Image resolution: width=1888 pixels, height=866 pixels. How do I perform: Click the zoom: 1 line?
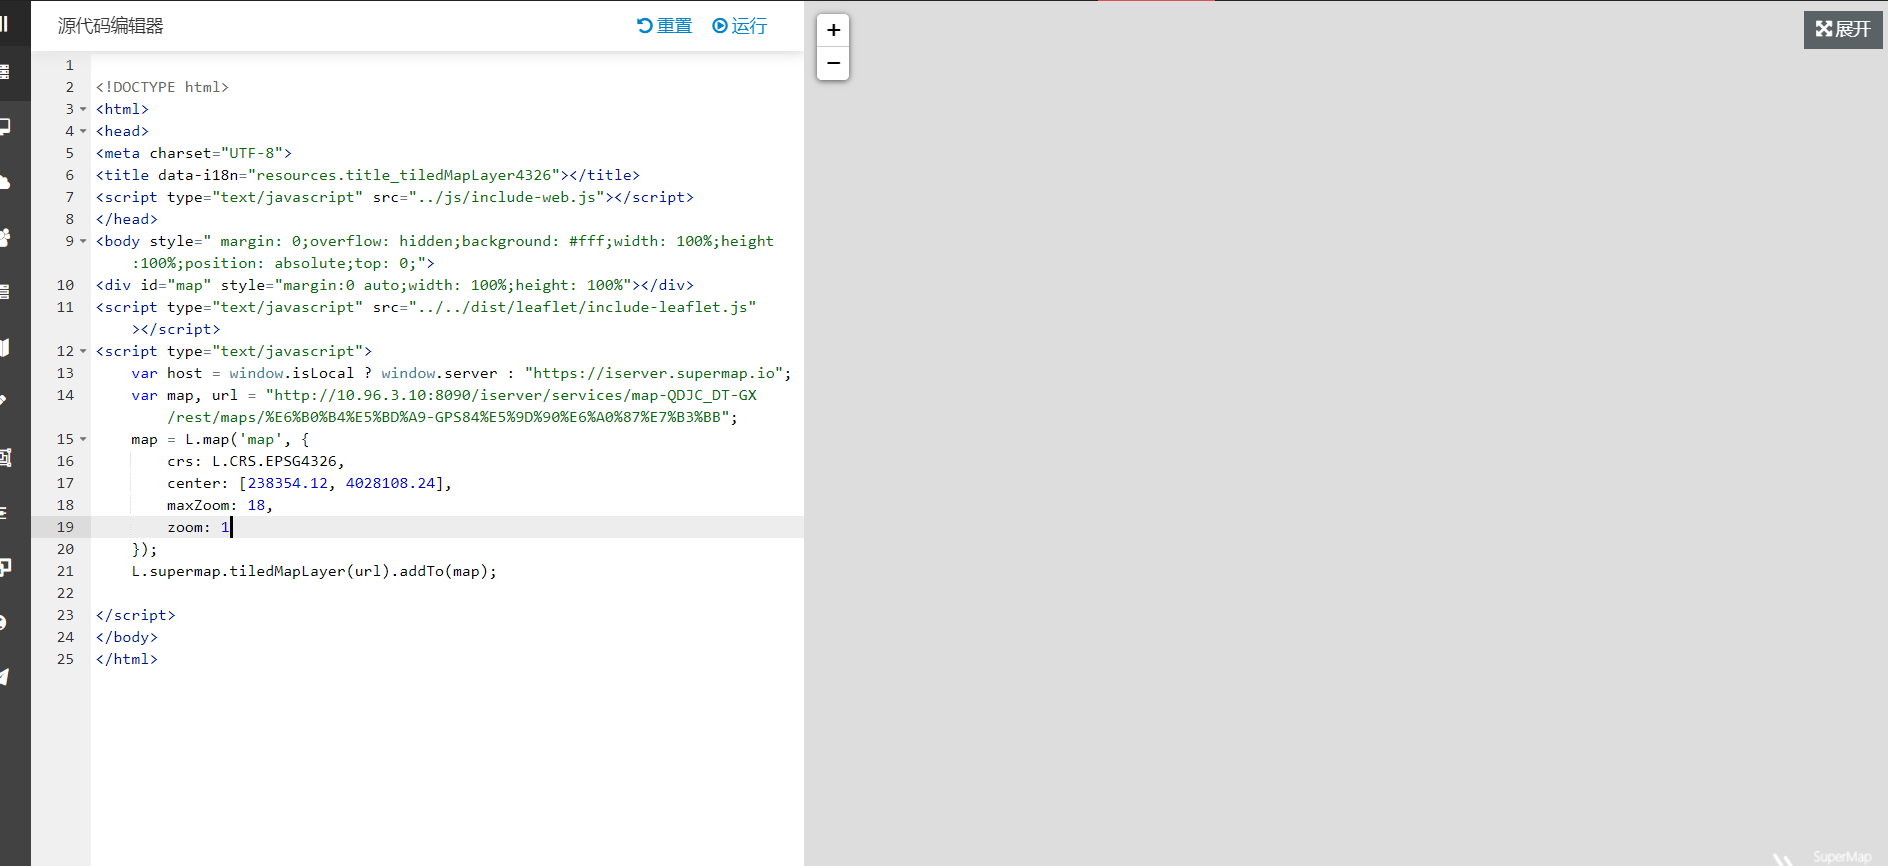(199, 527)
